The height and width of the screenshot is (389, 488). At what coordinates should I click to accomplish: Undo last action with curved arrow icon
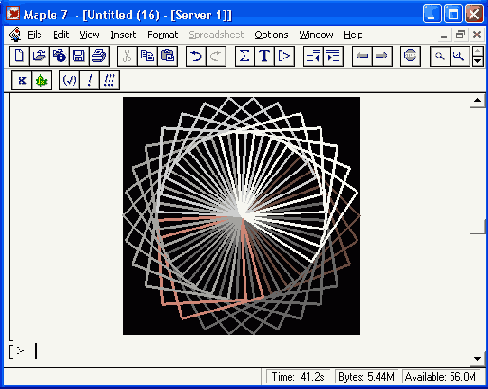[196, 56]
